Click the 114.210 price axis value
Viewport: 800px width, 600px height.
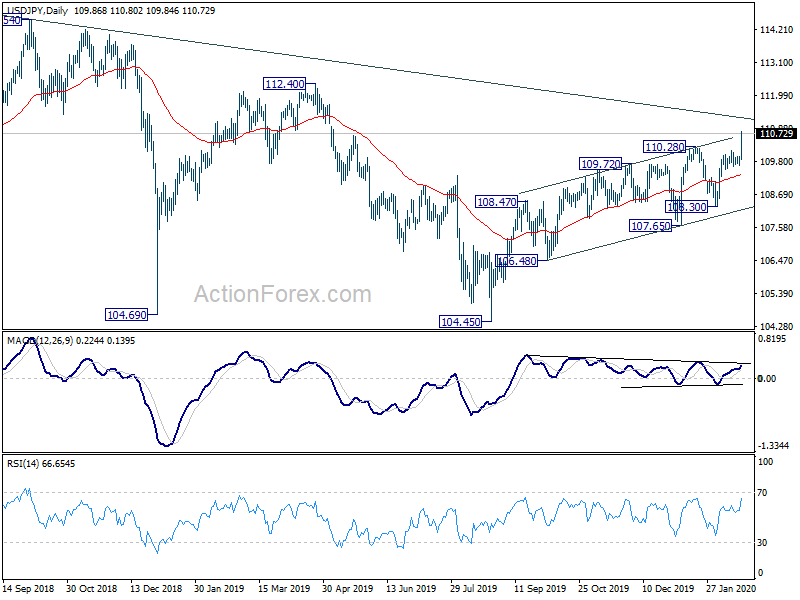tap(777, 30)
